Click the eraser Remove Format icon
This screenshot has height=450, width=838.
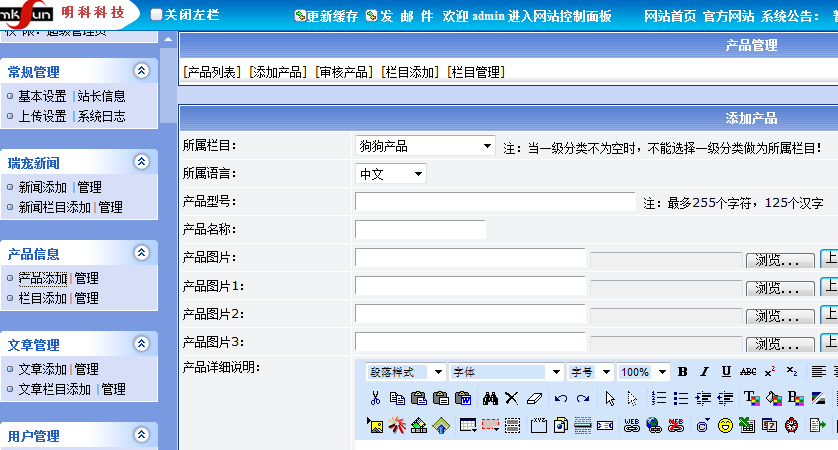pyautogui.click(x=534, y=398)
